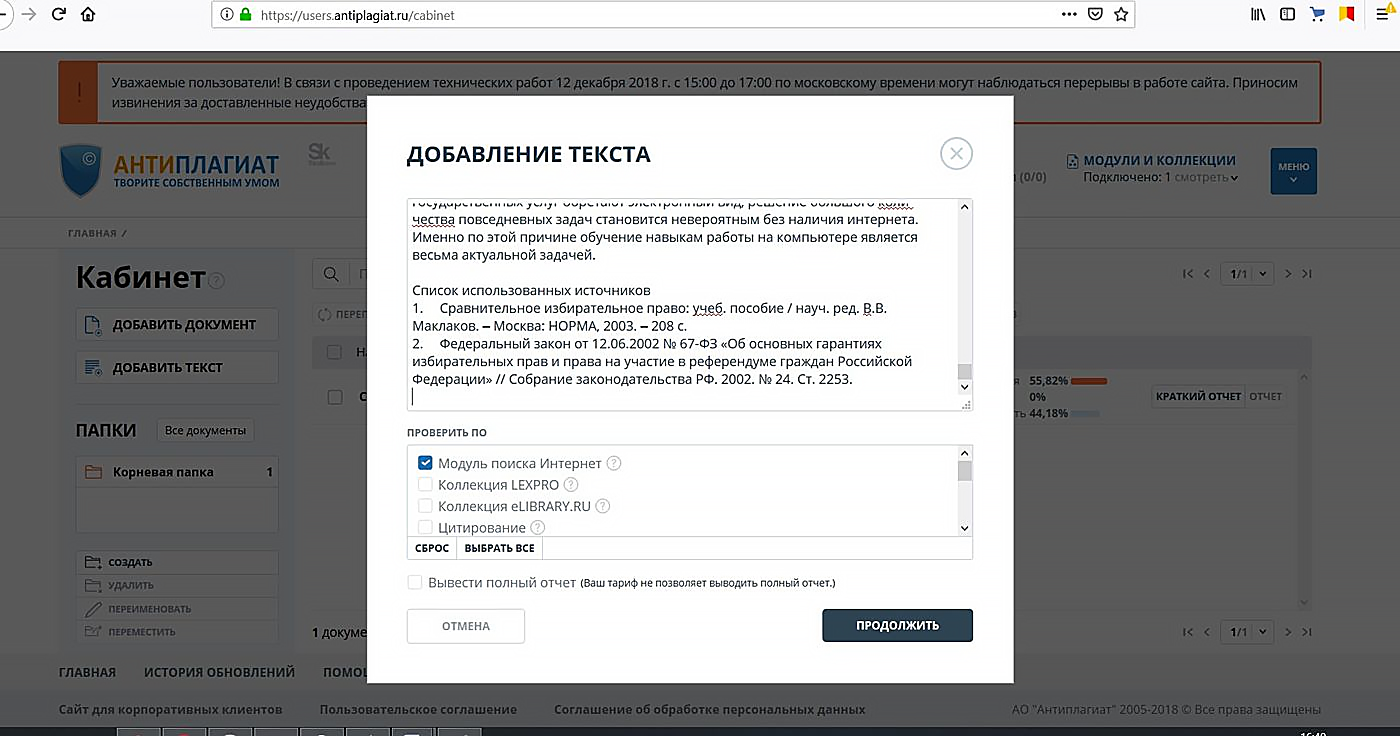The image size is (1400, 736).
Task: Open bottom page number 1/1 dropdown
Action: [1246, 632]
